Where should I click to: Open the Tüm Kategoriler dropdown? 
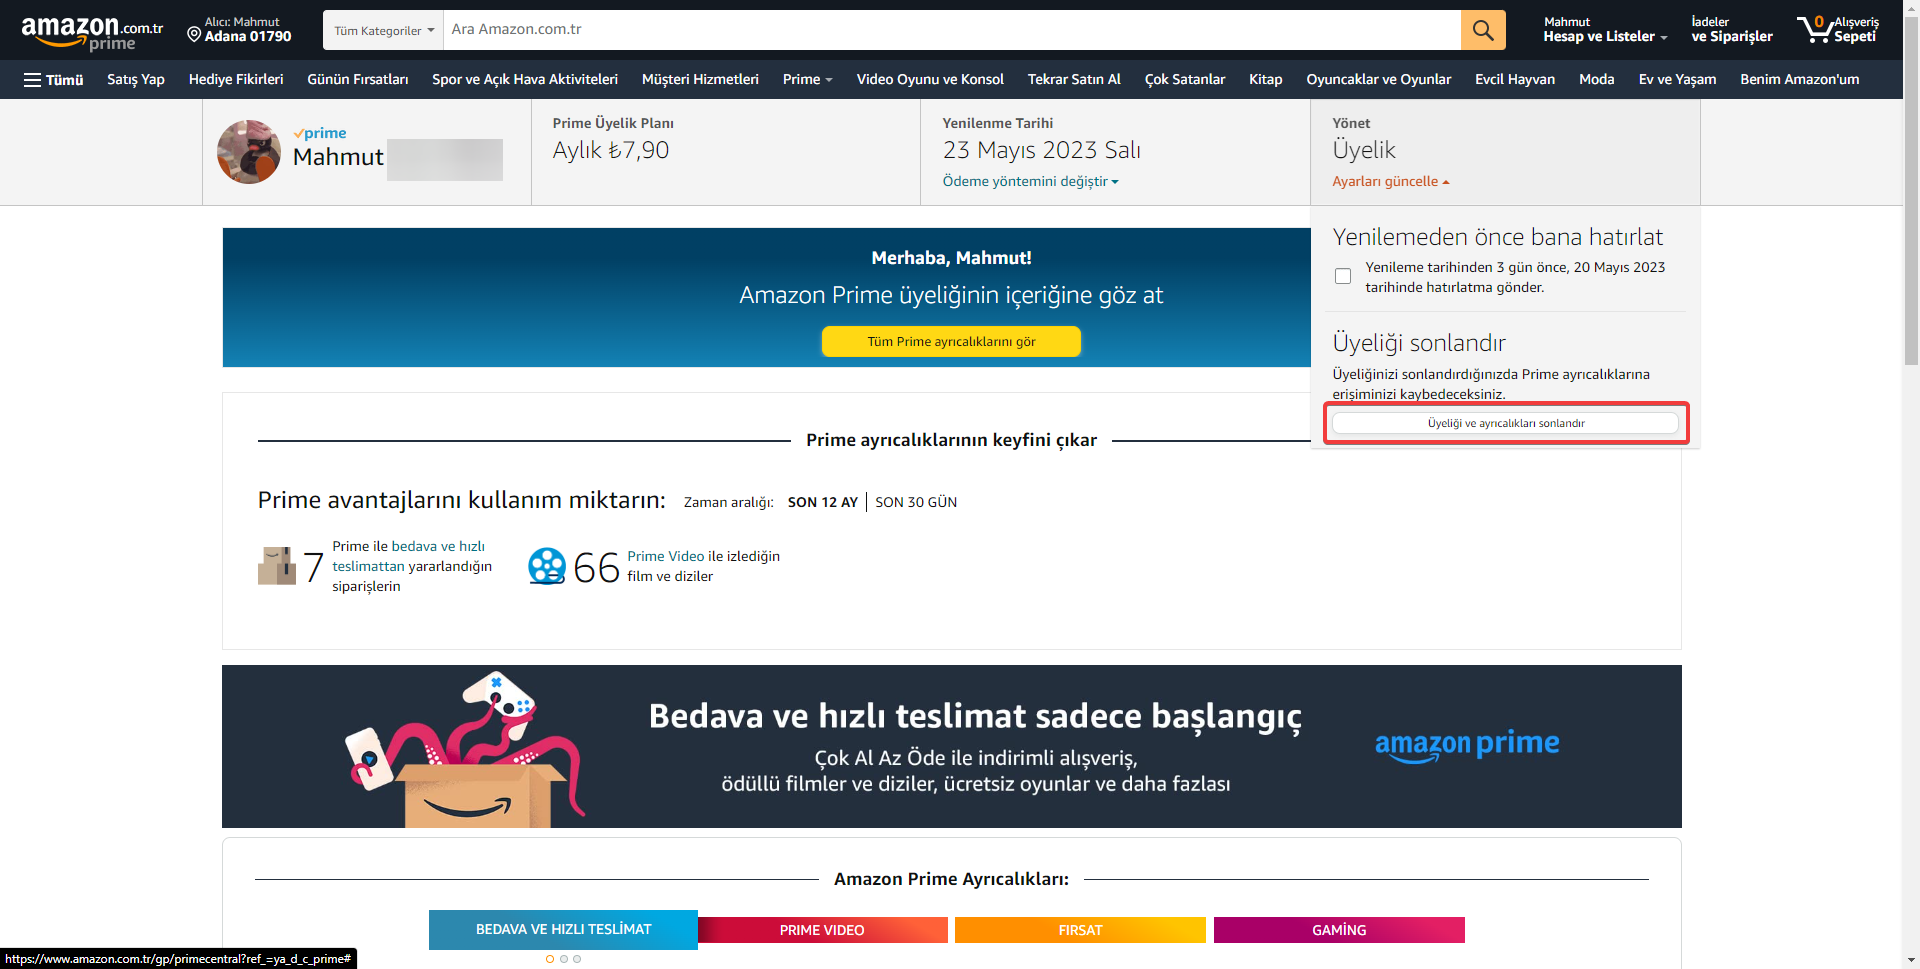point(384,30)
